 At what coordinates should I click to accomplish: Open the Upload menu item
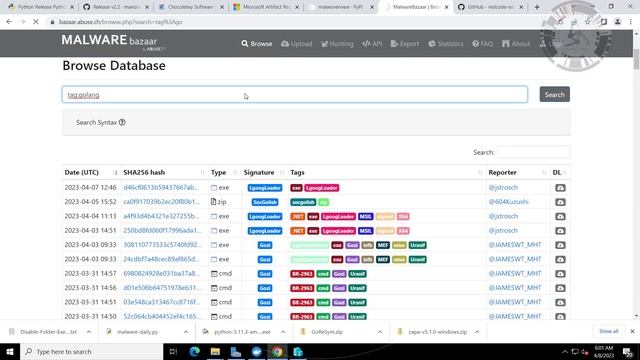296,44
